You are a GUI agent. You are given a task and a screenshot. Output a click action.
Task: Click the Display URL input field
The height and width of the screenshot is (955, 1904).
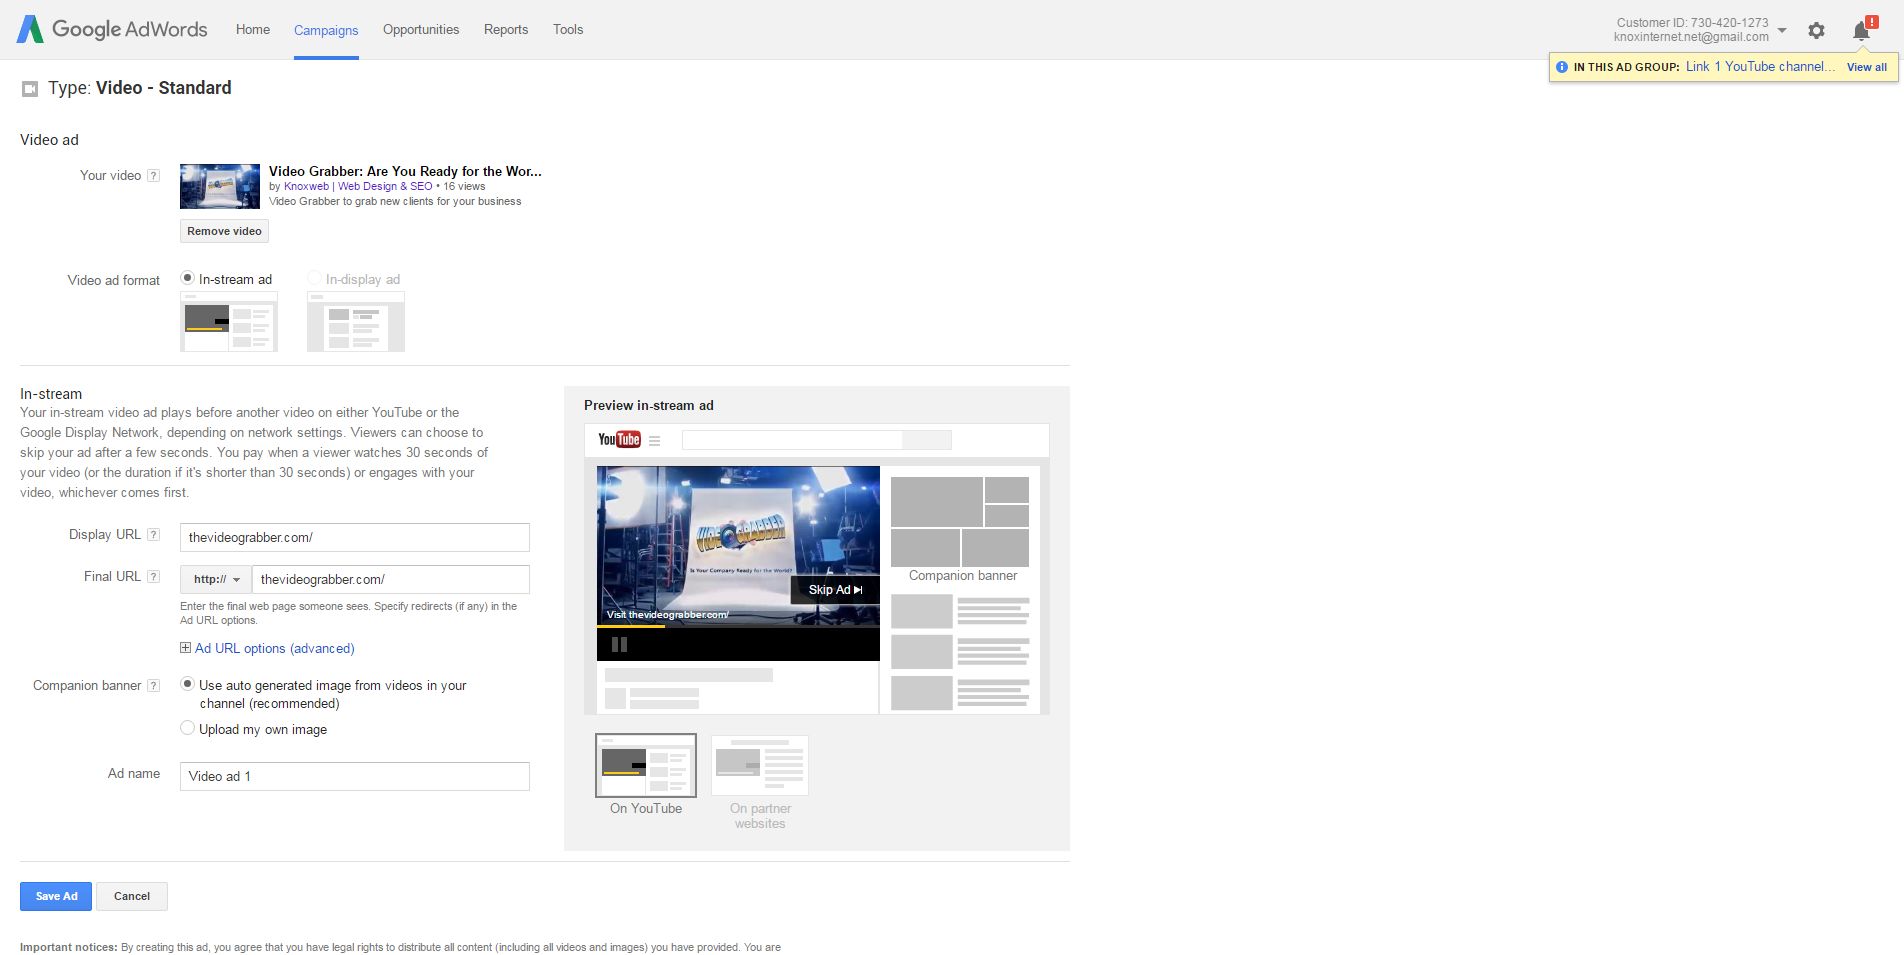coord(355,538)
